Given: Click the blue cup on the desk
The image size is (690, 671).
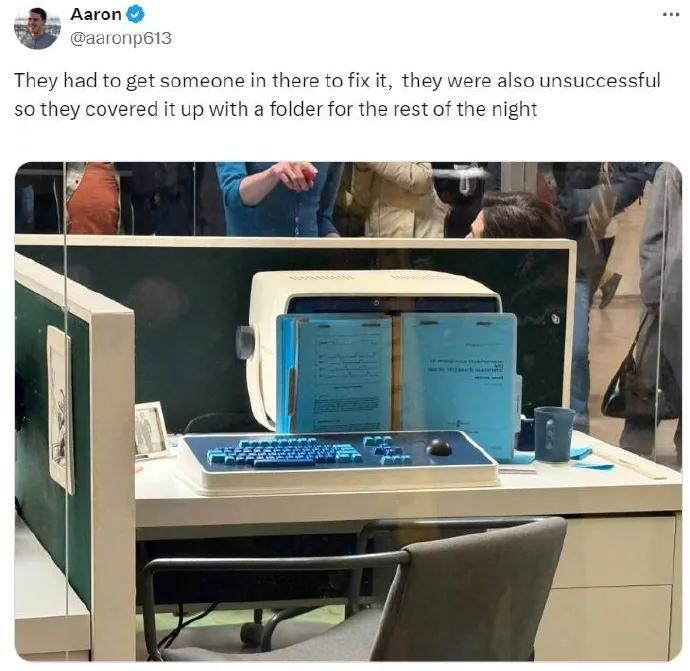Looking at the screenshot, I should 554,434.
